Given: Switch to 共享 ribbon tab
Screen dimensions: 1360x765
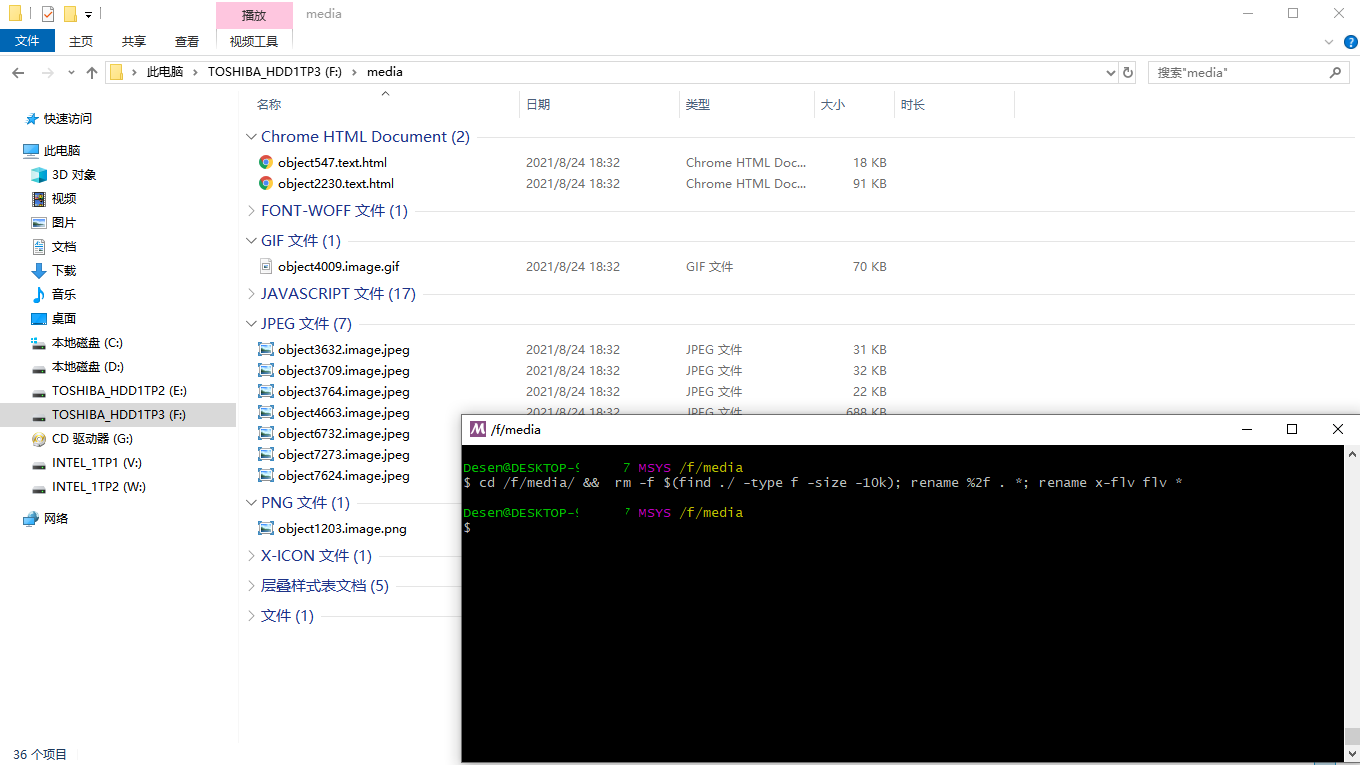Looking at the screenshot, I should tap(134, 41).
